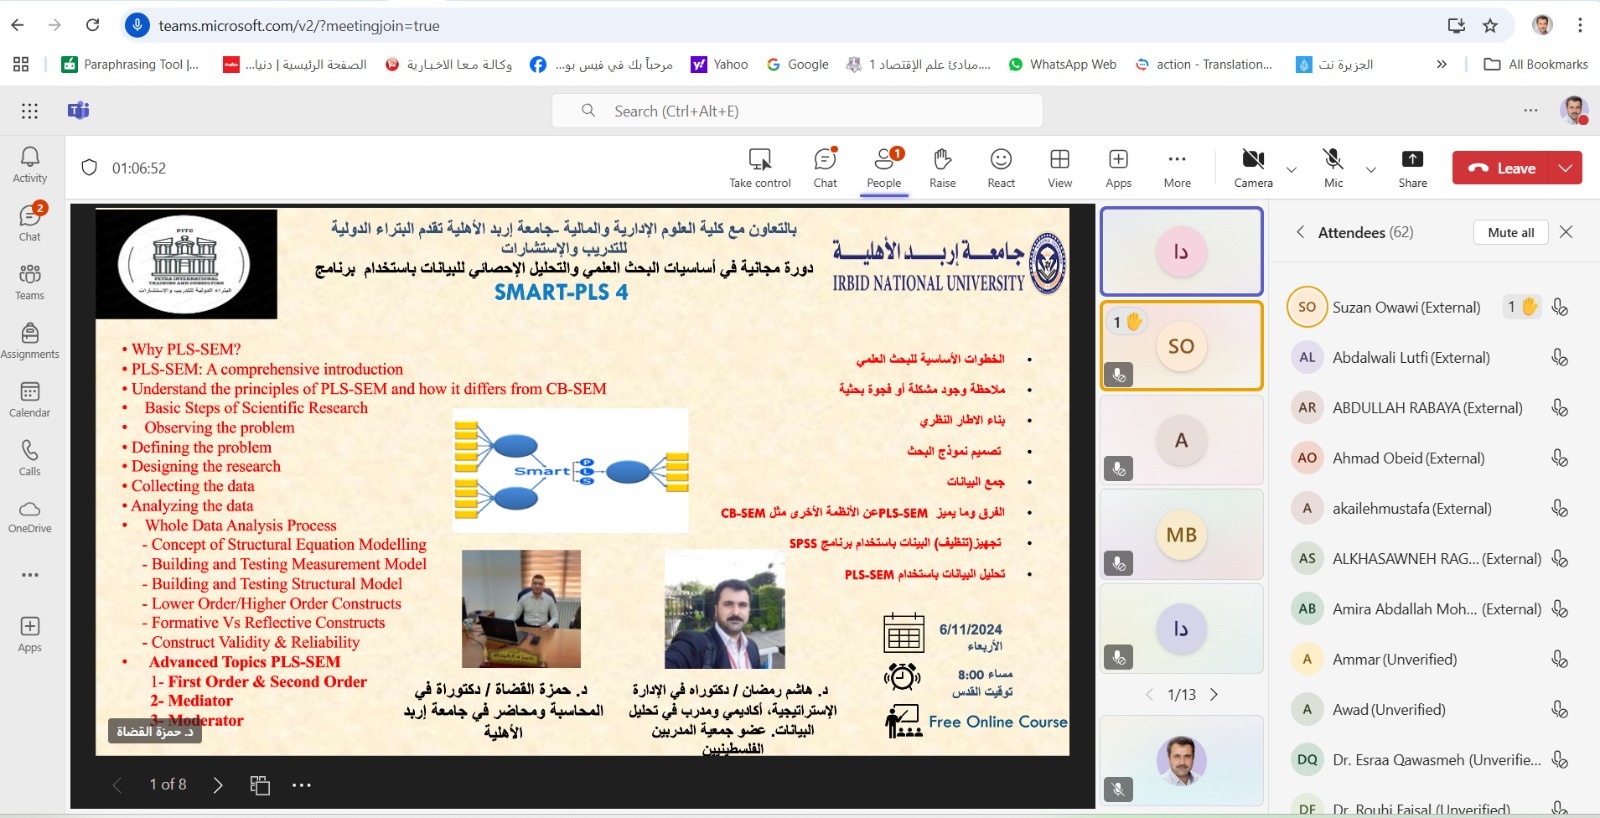Select Dr. Esraa Qawasmeh attendee
The height and width of the screenshot is (818, 1600).
pos(1428,760)
